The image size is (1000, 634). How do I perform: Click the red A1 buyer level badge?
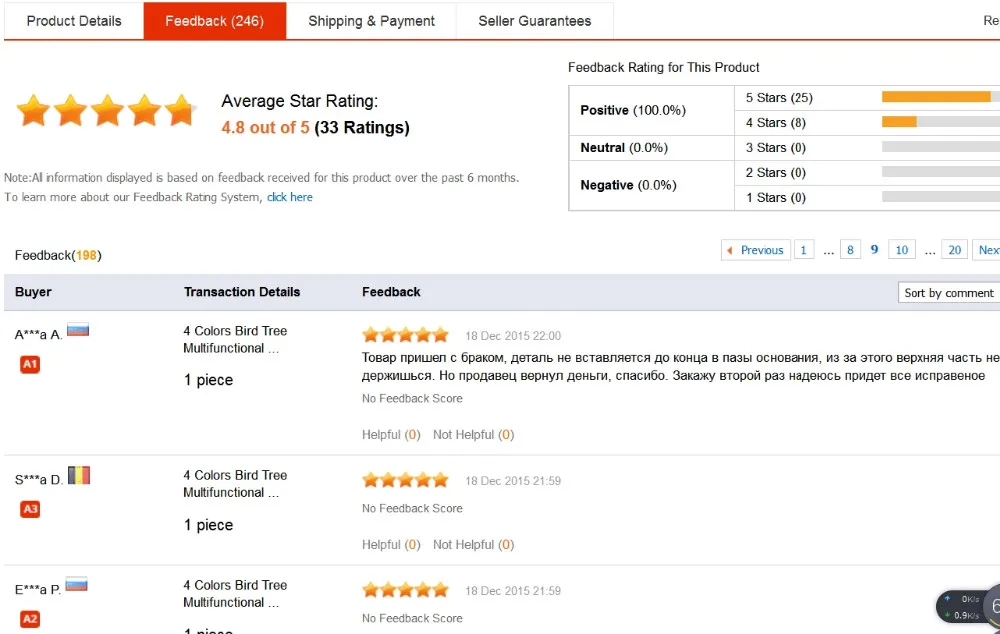[30, 364]
